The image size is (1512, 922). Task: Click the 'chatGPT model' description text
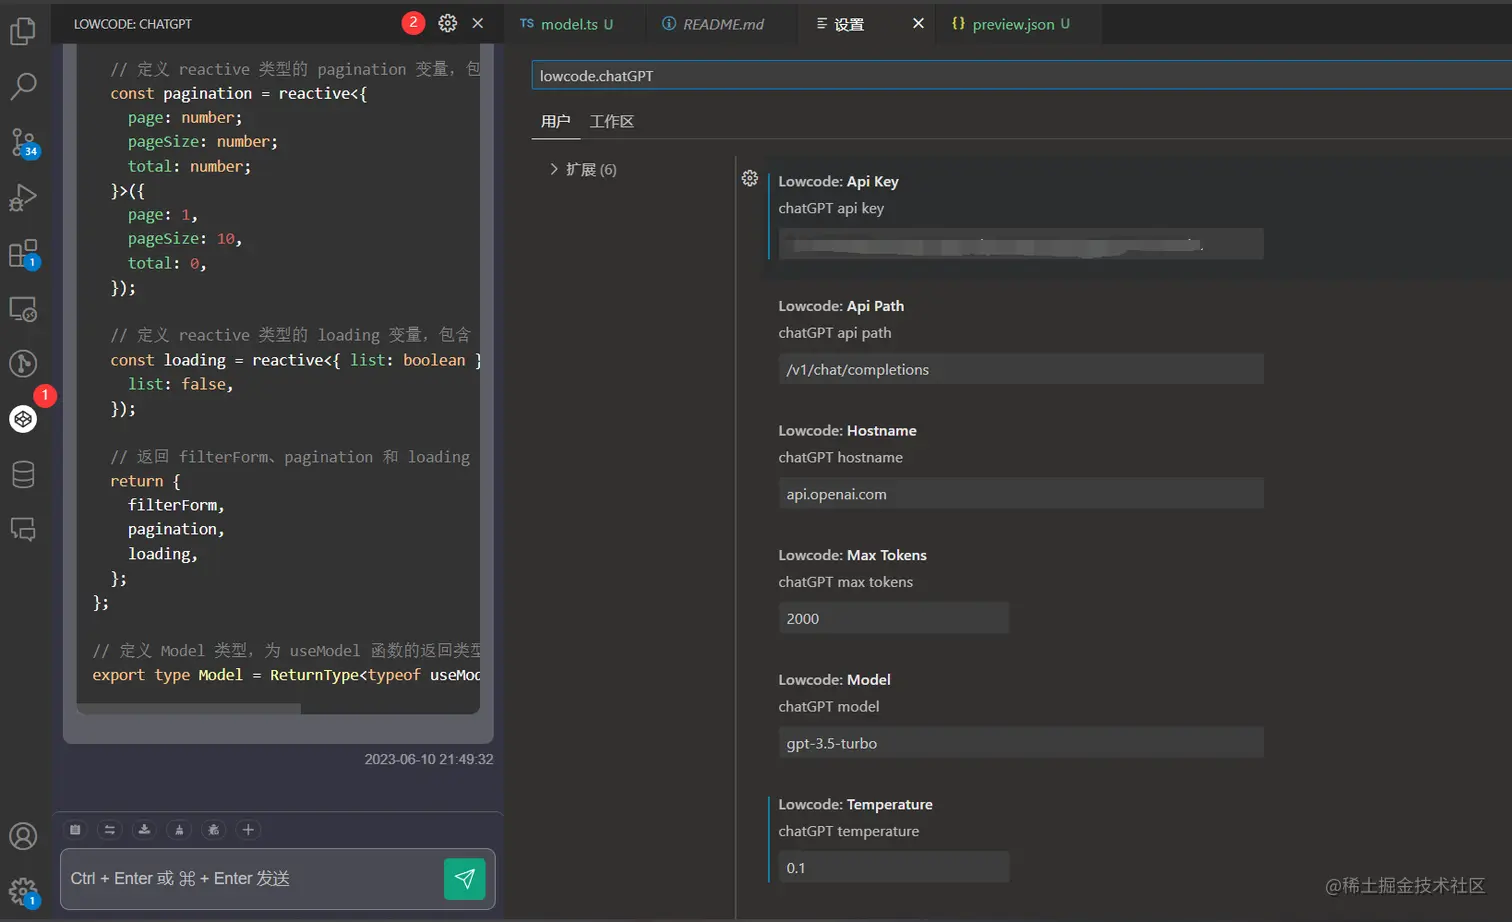point(829,707)
